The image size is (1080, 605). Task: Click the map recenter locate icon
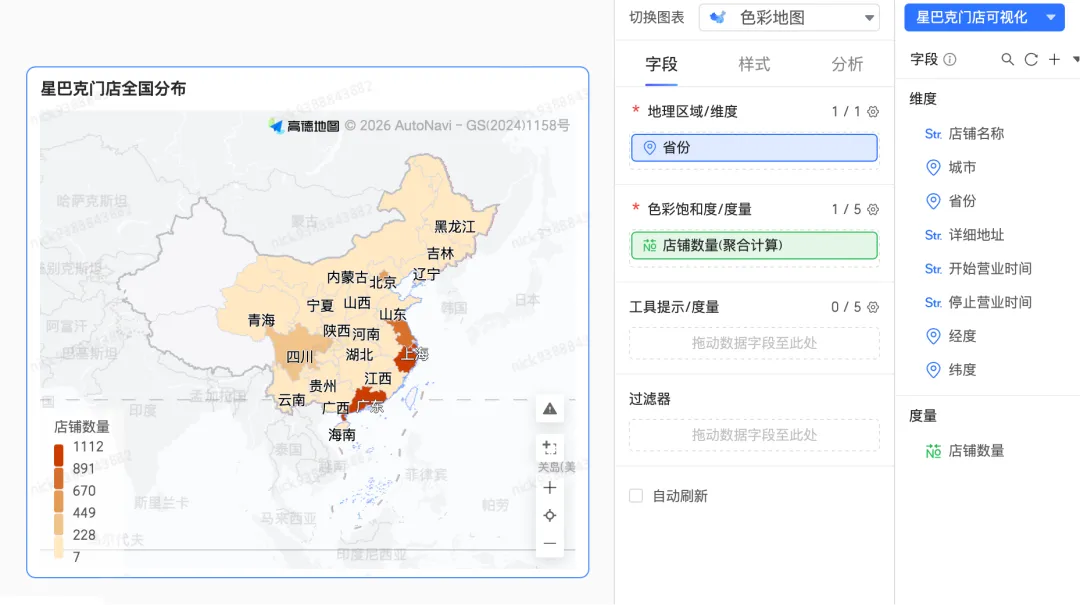550,515
